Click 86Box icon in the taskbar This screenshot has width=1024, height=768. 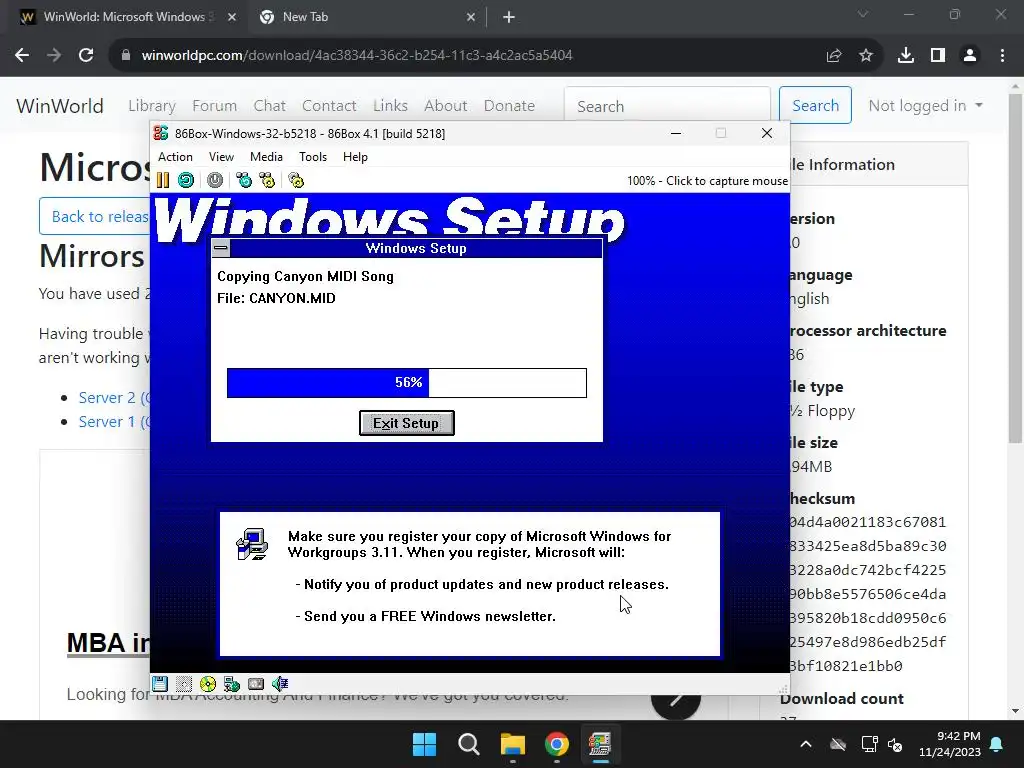pyautogui.click(x=600, y=744)
